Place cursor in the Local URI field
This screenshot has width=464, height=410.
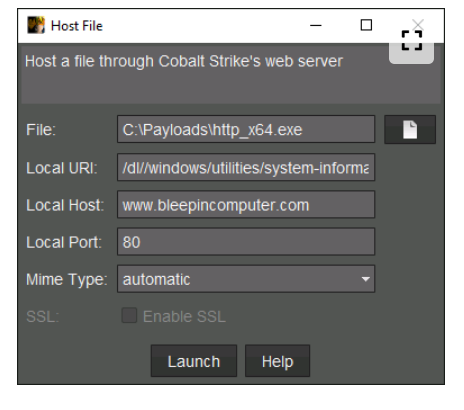pos(246,167)
